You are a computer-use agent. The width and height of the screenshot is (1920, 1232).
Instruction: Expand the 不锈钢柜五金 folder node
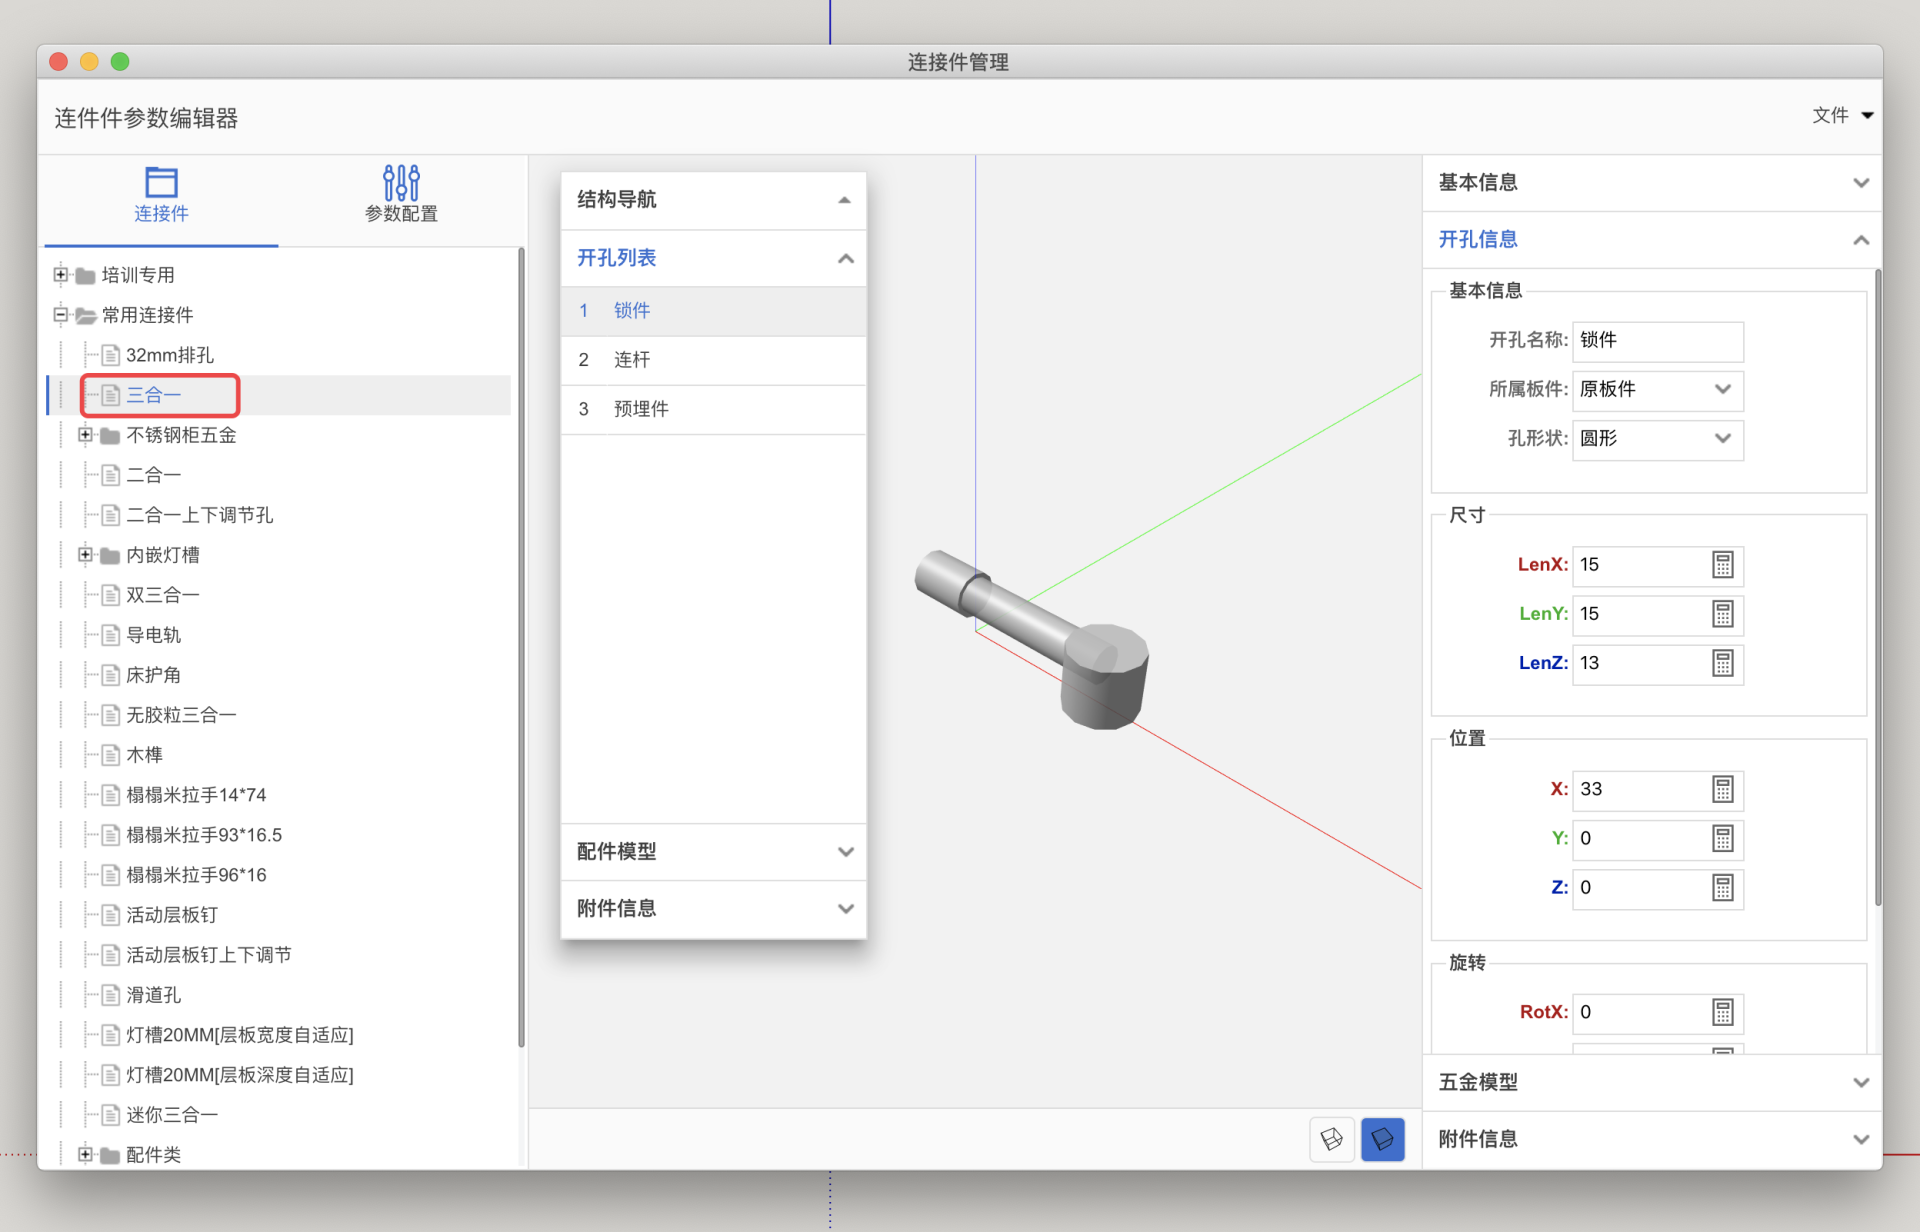(85, 434)
